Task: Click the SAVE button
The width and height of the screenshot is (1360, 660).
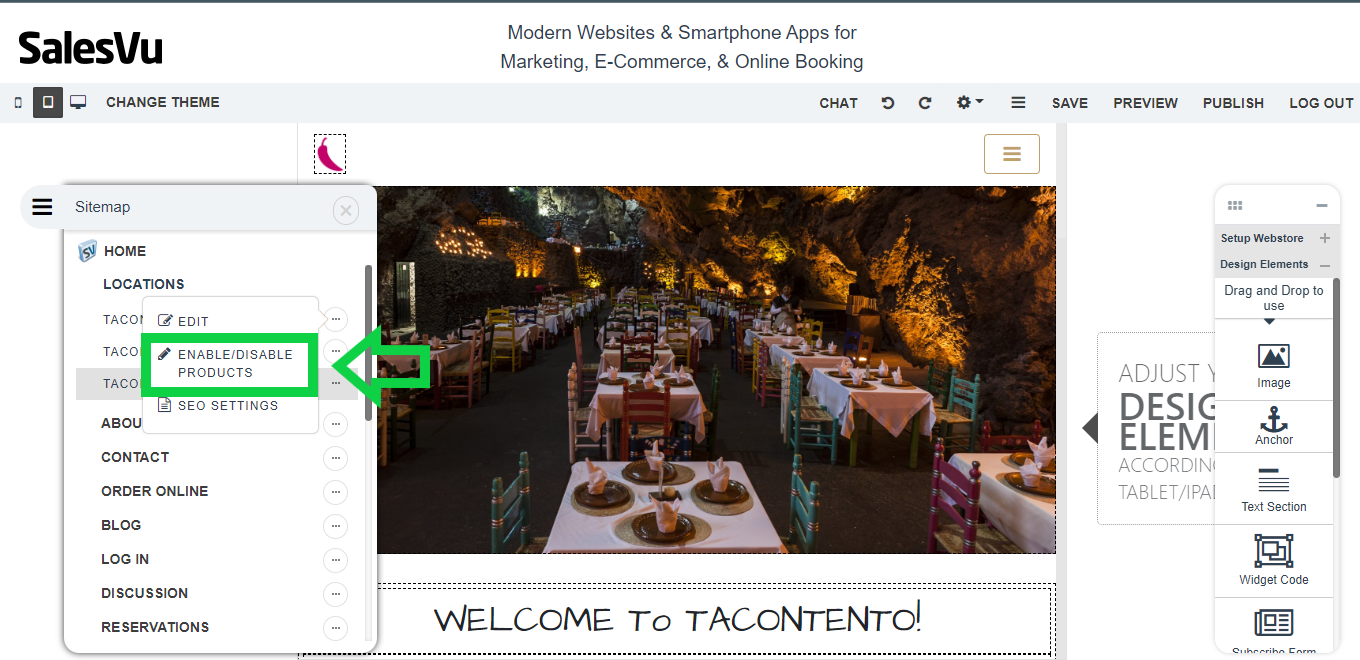Action: coord(1069,103)
